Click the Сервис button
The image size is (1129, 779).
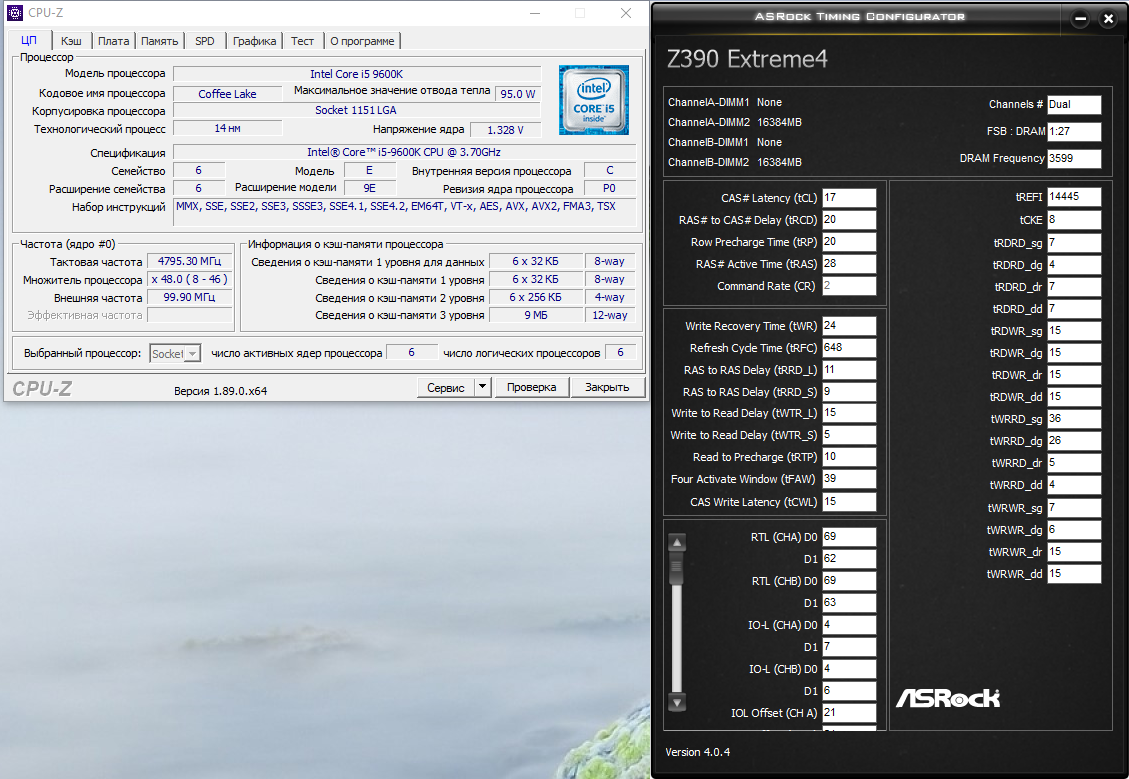click(x=446, y=387)
